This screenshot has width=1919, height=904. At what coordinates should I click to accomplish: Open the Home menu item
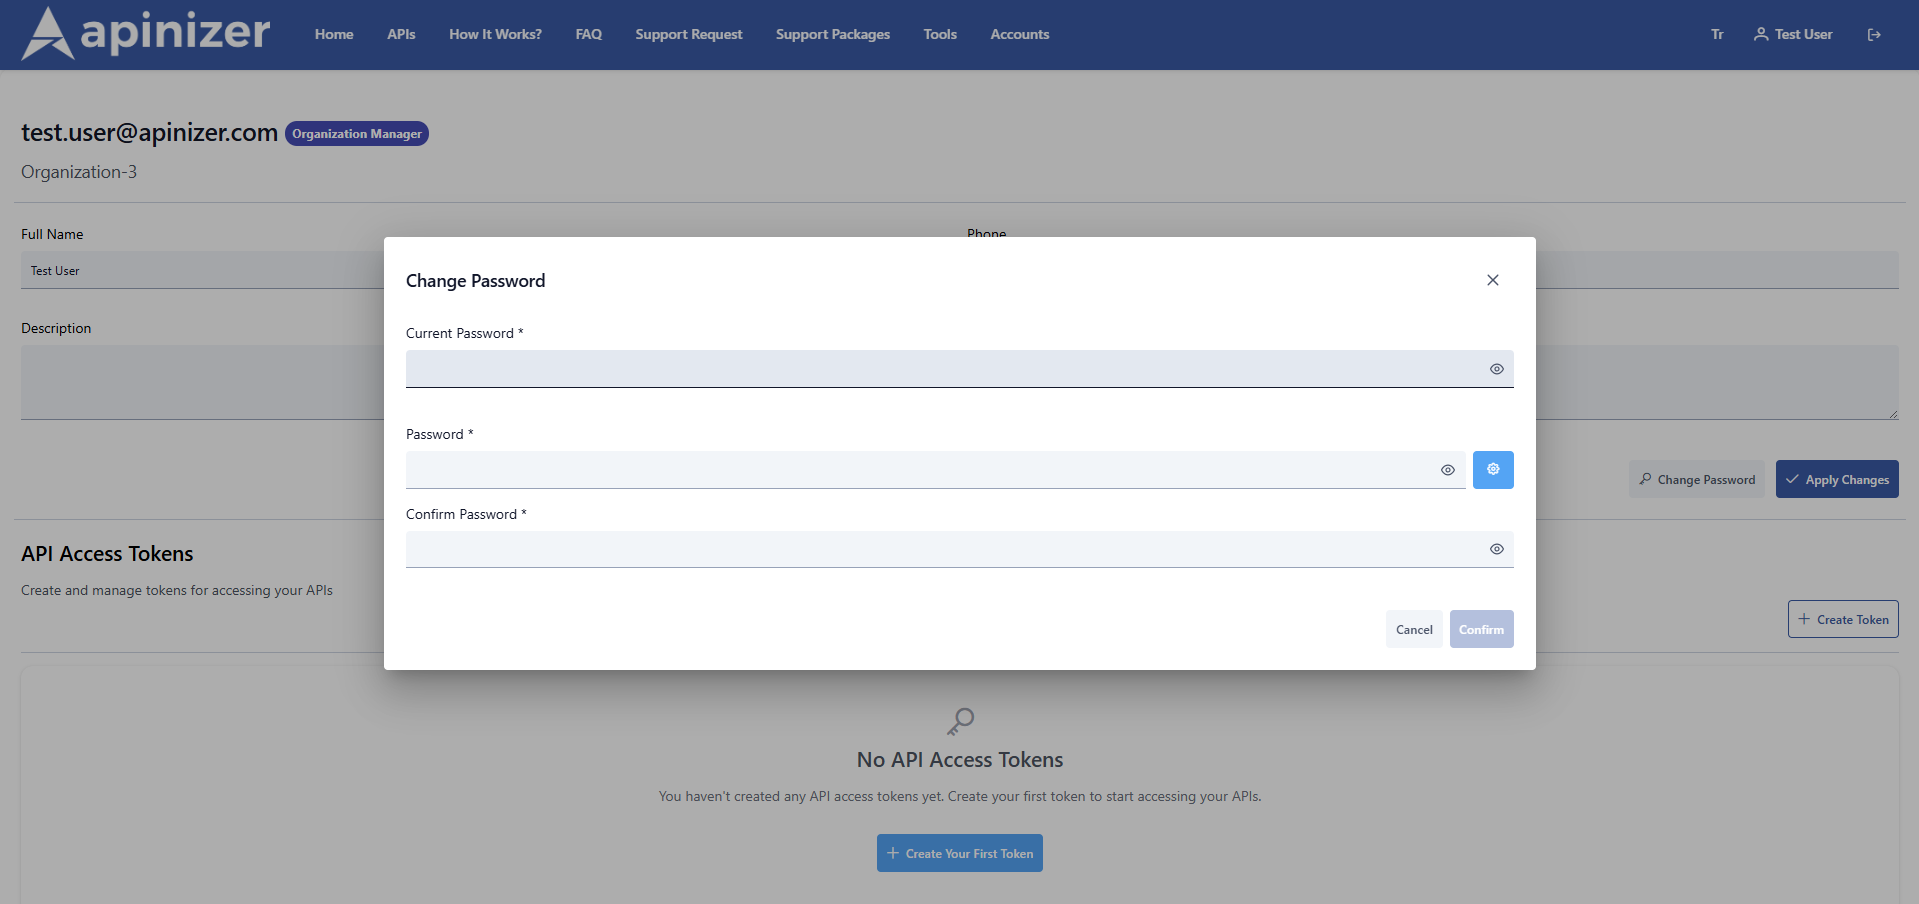[x=334, y=35]
